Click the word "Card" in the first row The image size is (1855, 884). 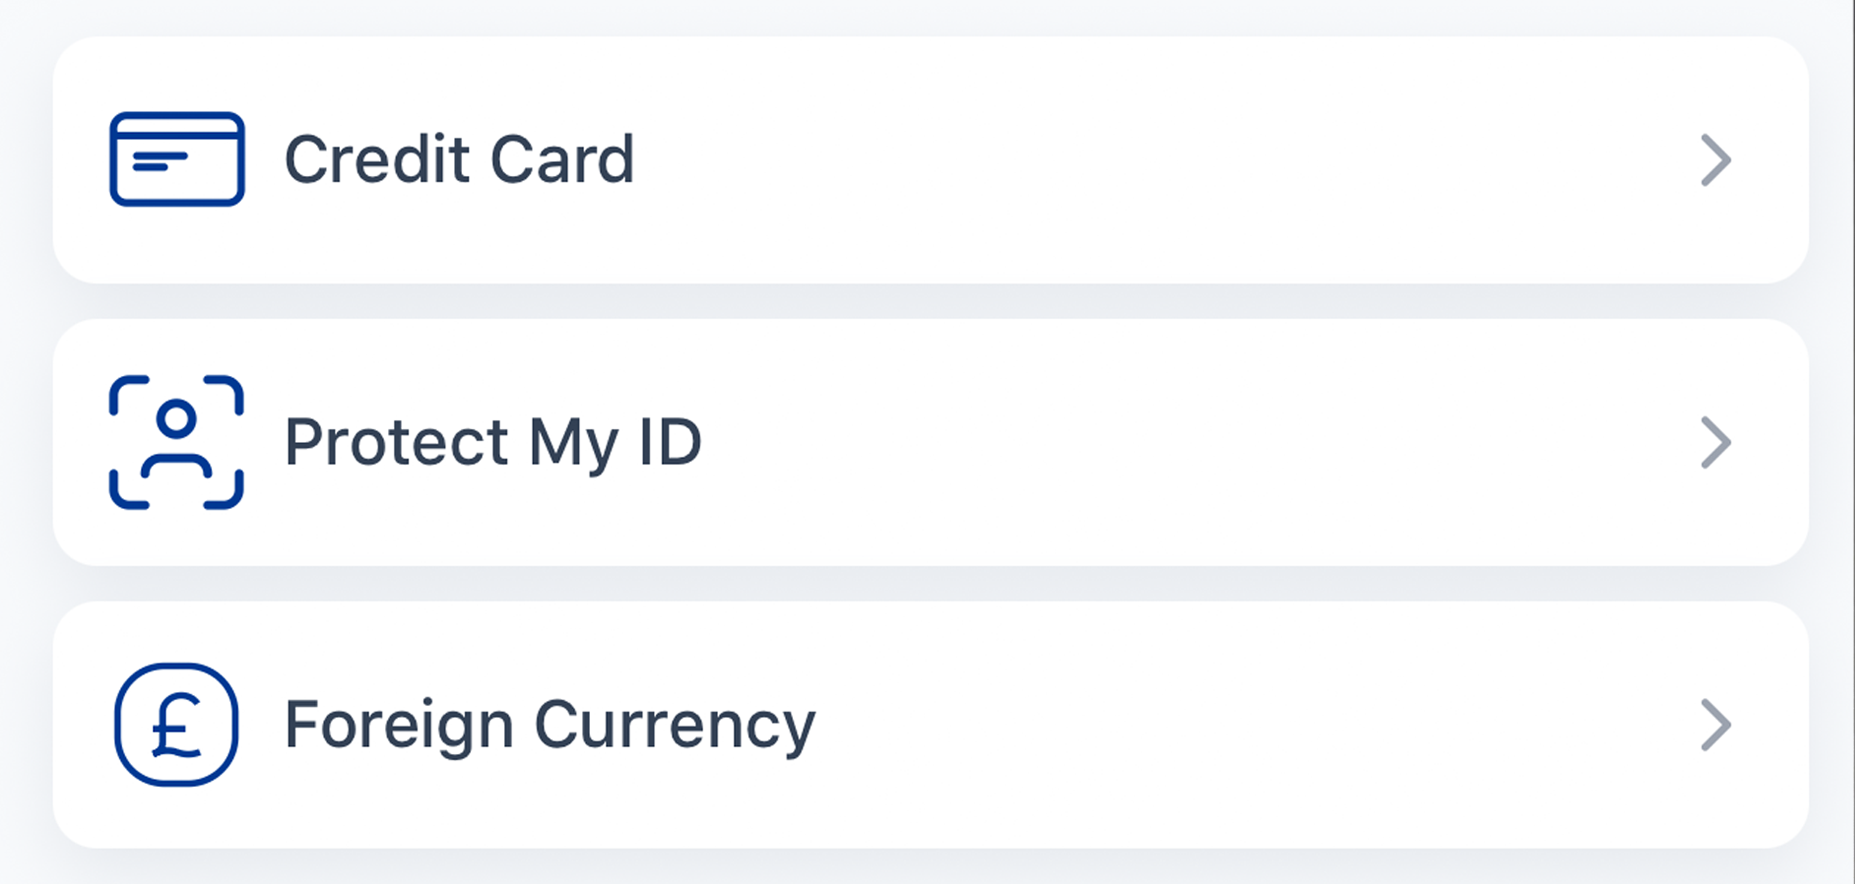(x=562, y=160)
